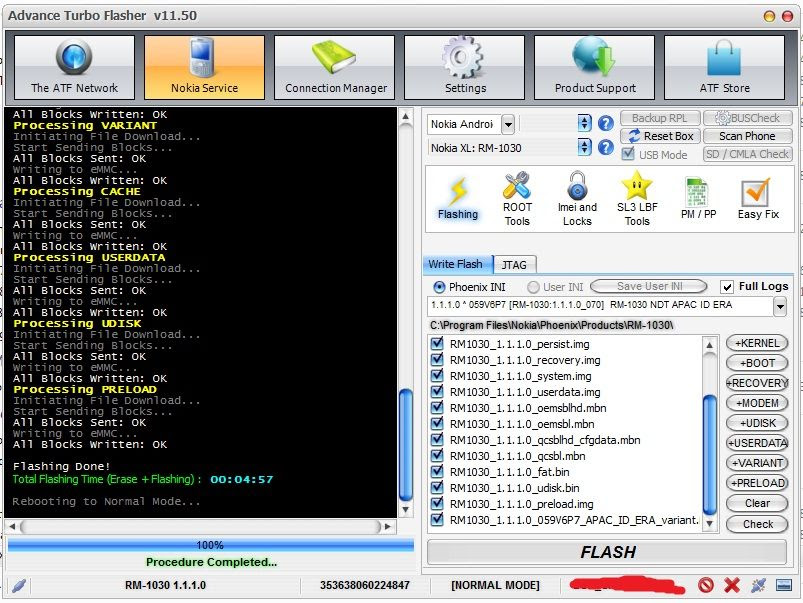Click the +RECOVERY button
The width and height of the screenshot is (803, 603).
757,383
